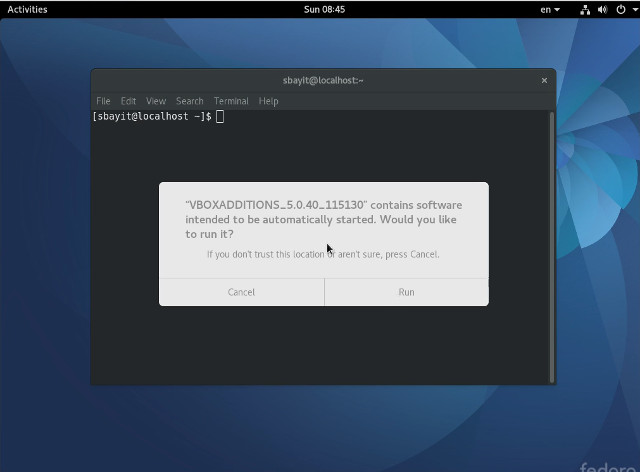The height and width of the screenshot is (472, 640).
Task: Open the Search menu in Terminal
Action: 190,101
